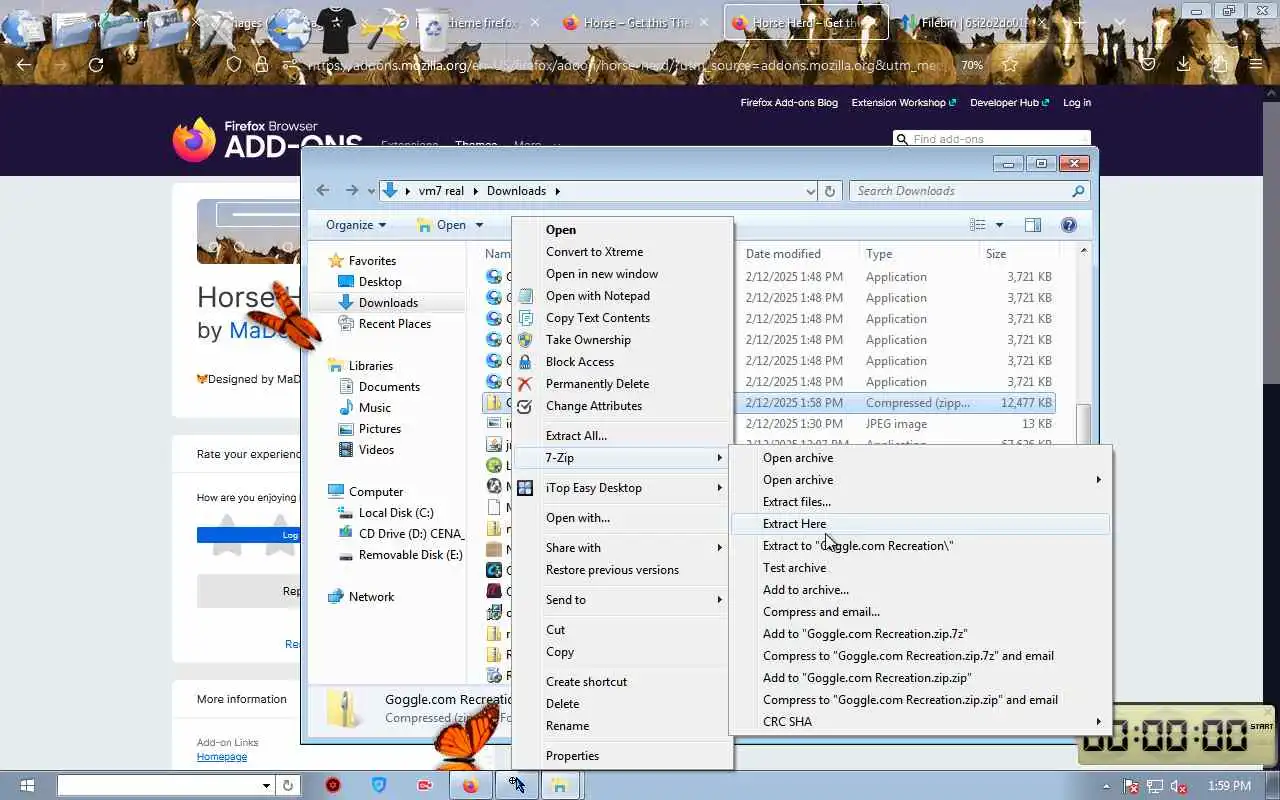Toggle the preview pane icon in Explorer

(1033, 225)
